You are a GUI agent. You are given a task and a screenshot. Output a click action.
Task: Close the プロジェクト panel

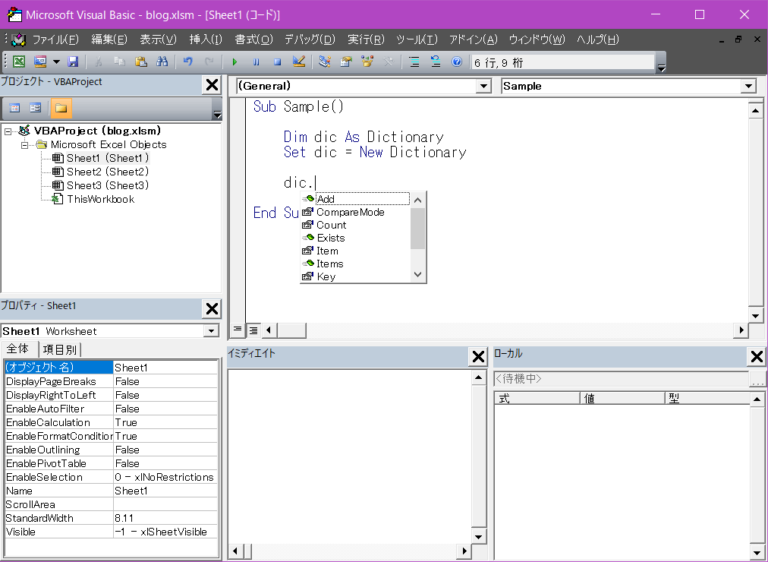click(x=212, y=85)
